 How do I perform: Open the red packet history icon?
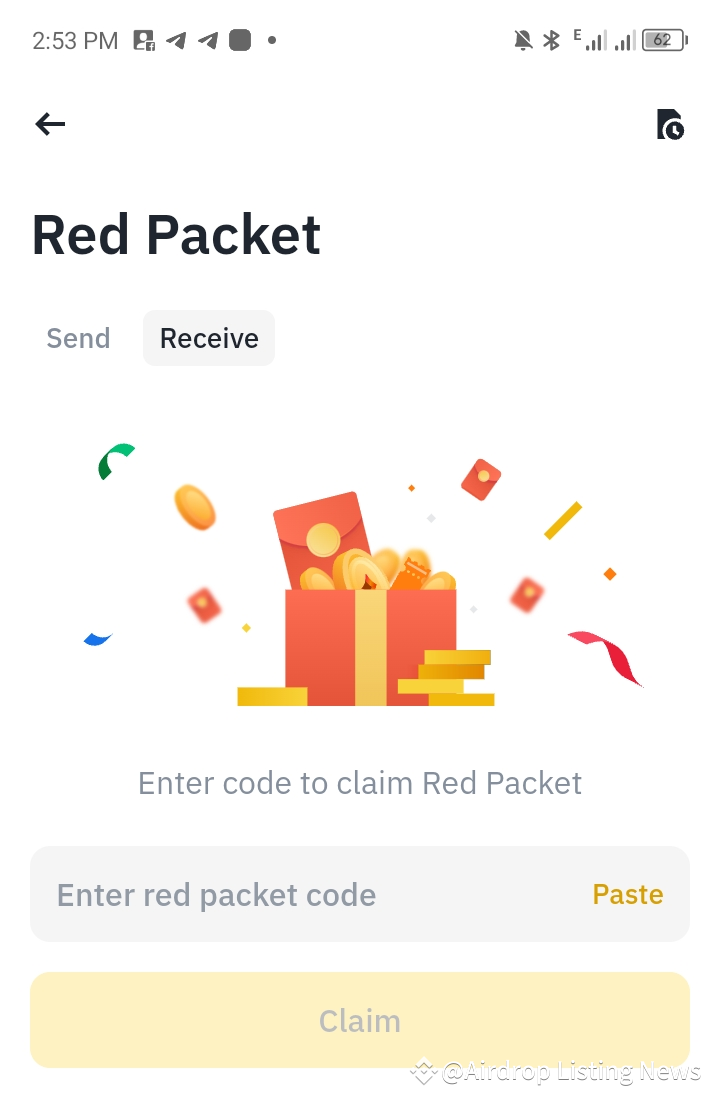click(670, 124)
